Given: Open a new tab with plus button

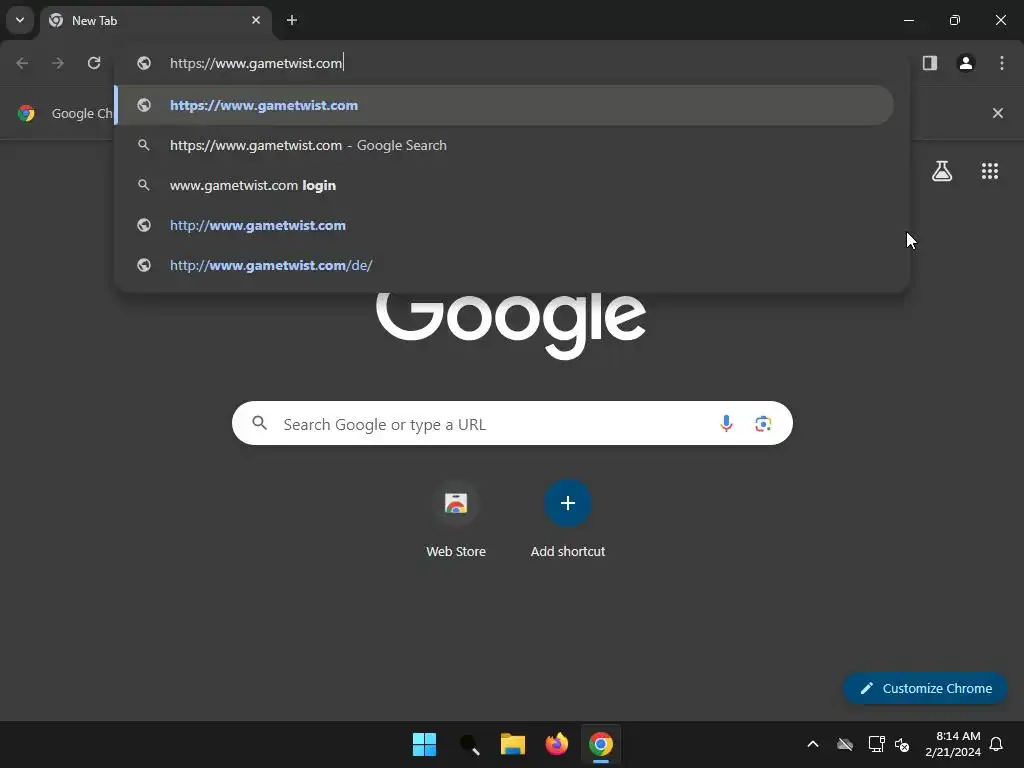Looking at the screenshot, I should (x=292, y=20).
